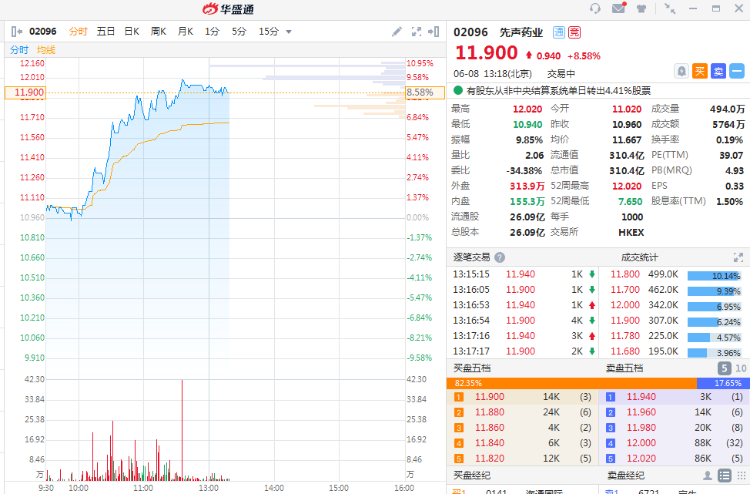Click the 10.14% volume distribution bar

tap(714, 275)
